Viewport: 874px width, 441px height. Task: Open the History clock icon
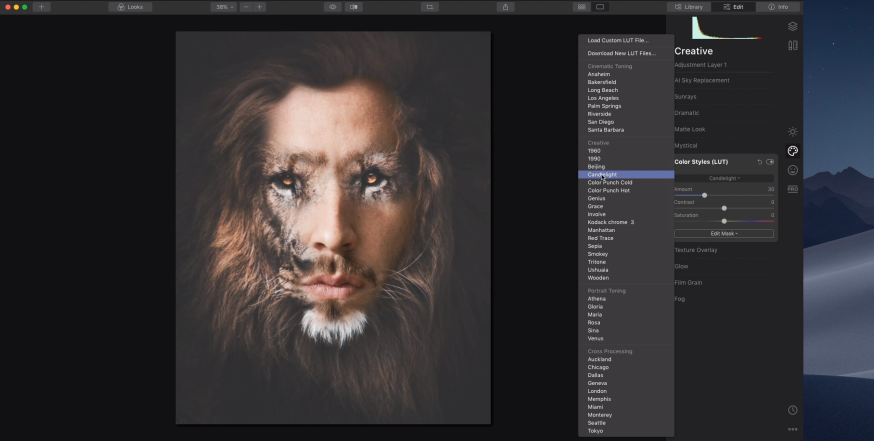792,410
